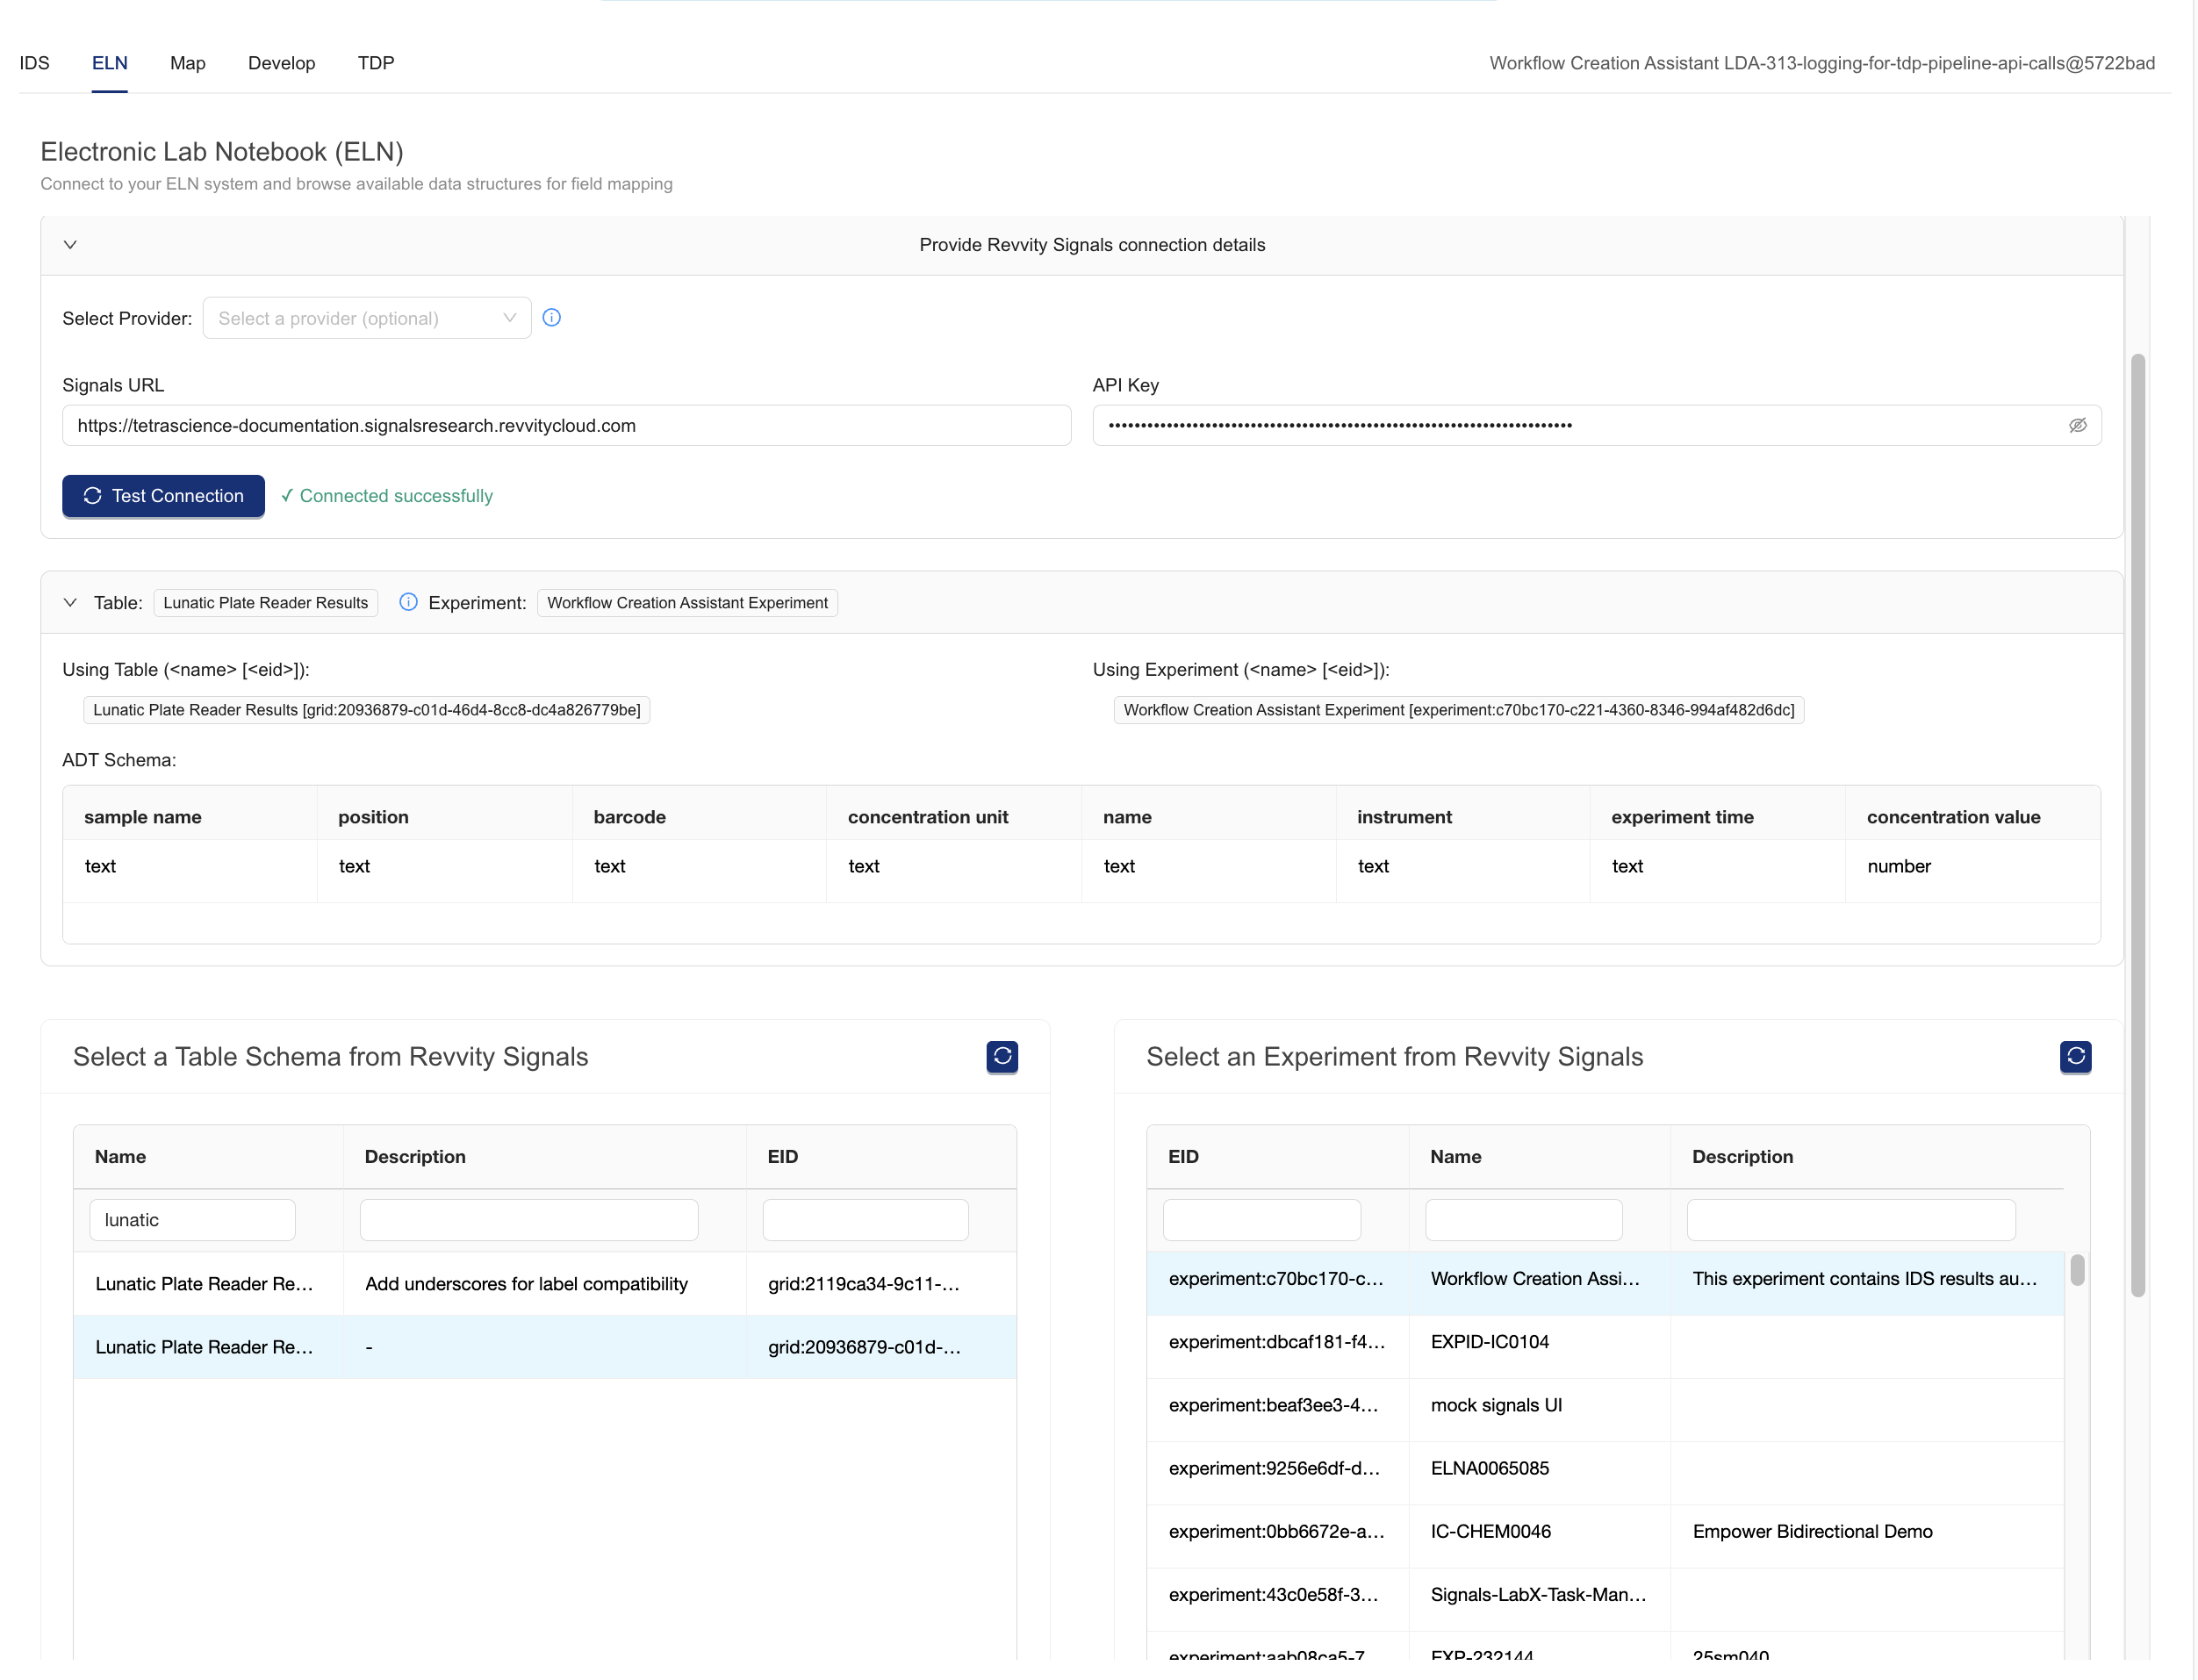The height and width of the screenshot is (1680, 2198).
Task: Open the Select a provider dropdown
Action: click(366, 318)
